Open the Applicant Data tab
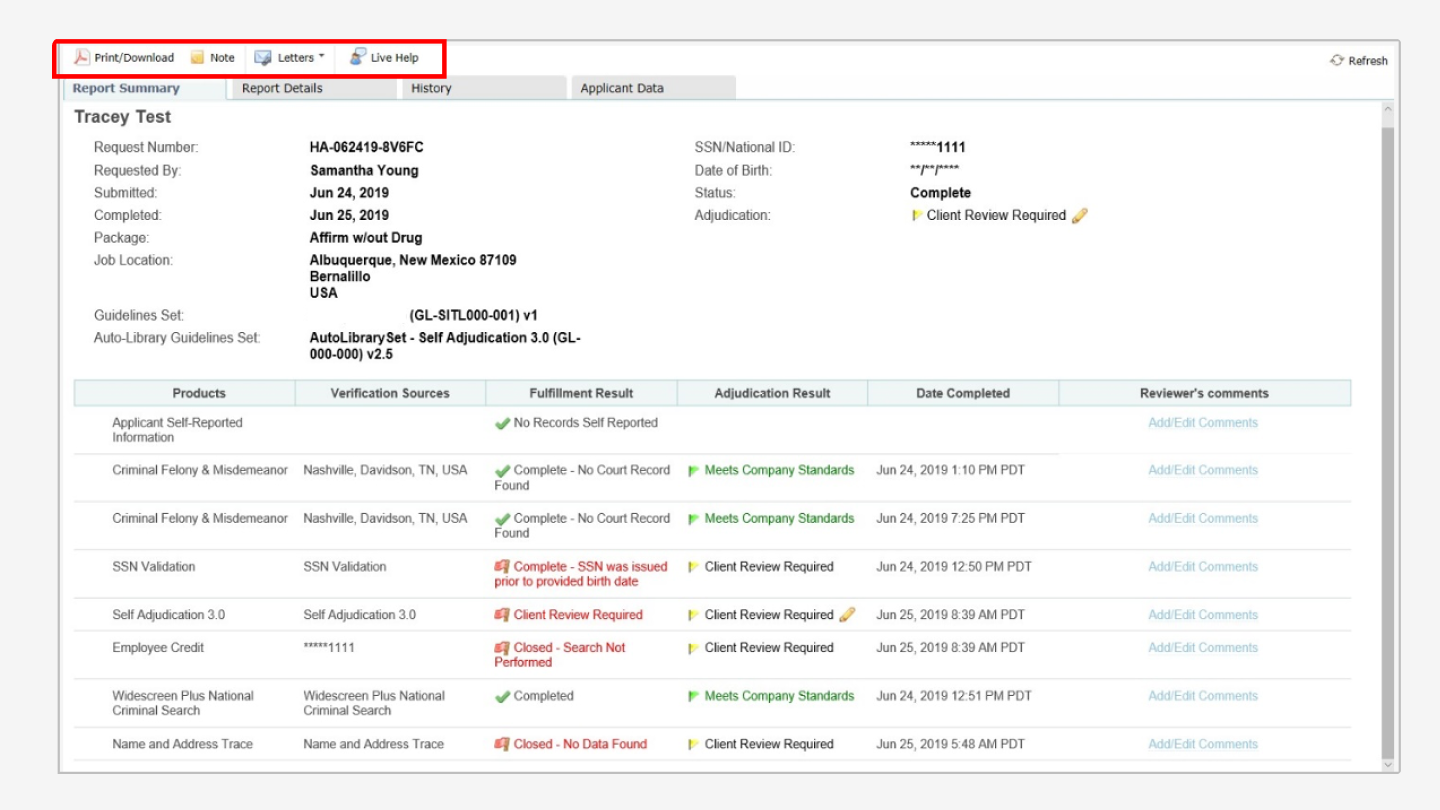 point(622,88)
